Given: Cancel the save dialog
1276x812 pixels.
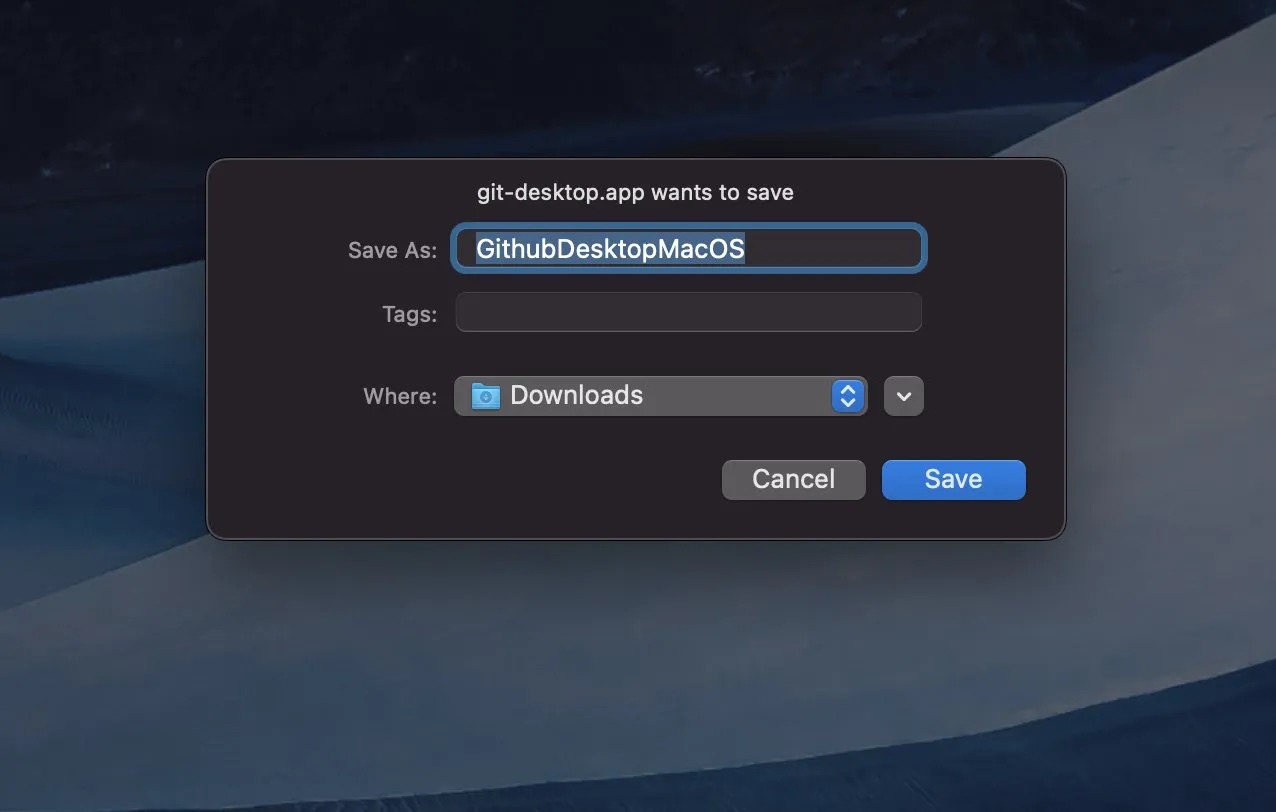Looking at the screenshot, I should tap(793, 480).
